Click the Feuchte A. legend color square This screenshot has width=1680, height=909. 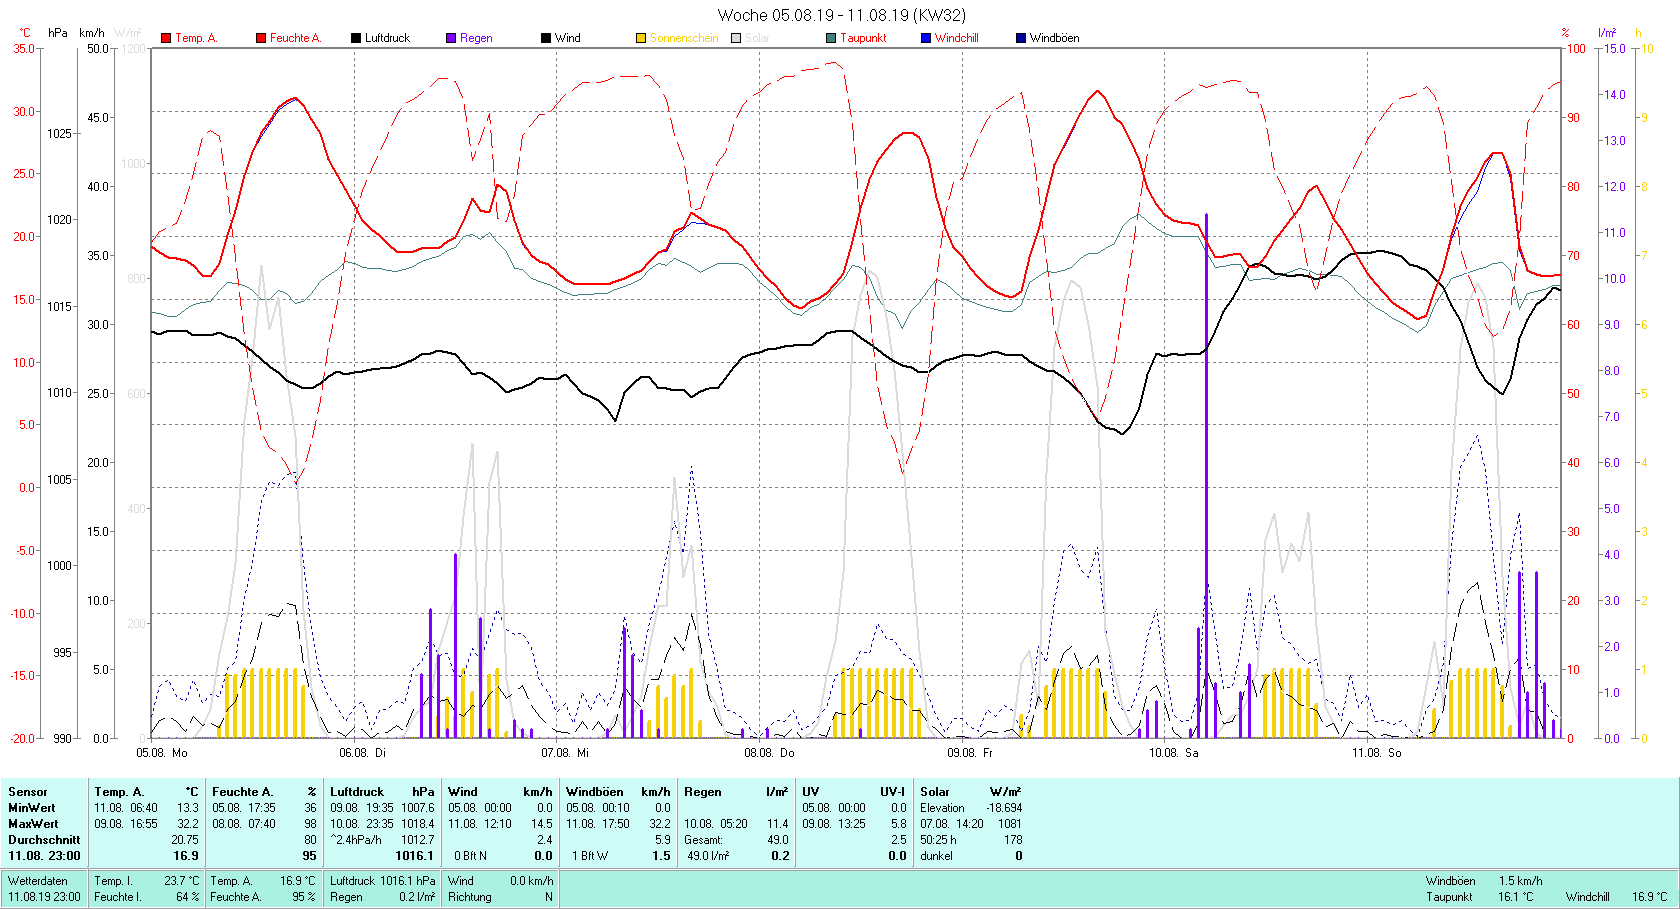tap(261, 38)
